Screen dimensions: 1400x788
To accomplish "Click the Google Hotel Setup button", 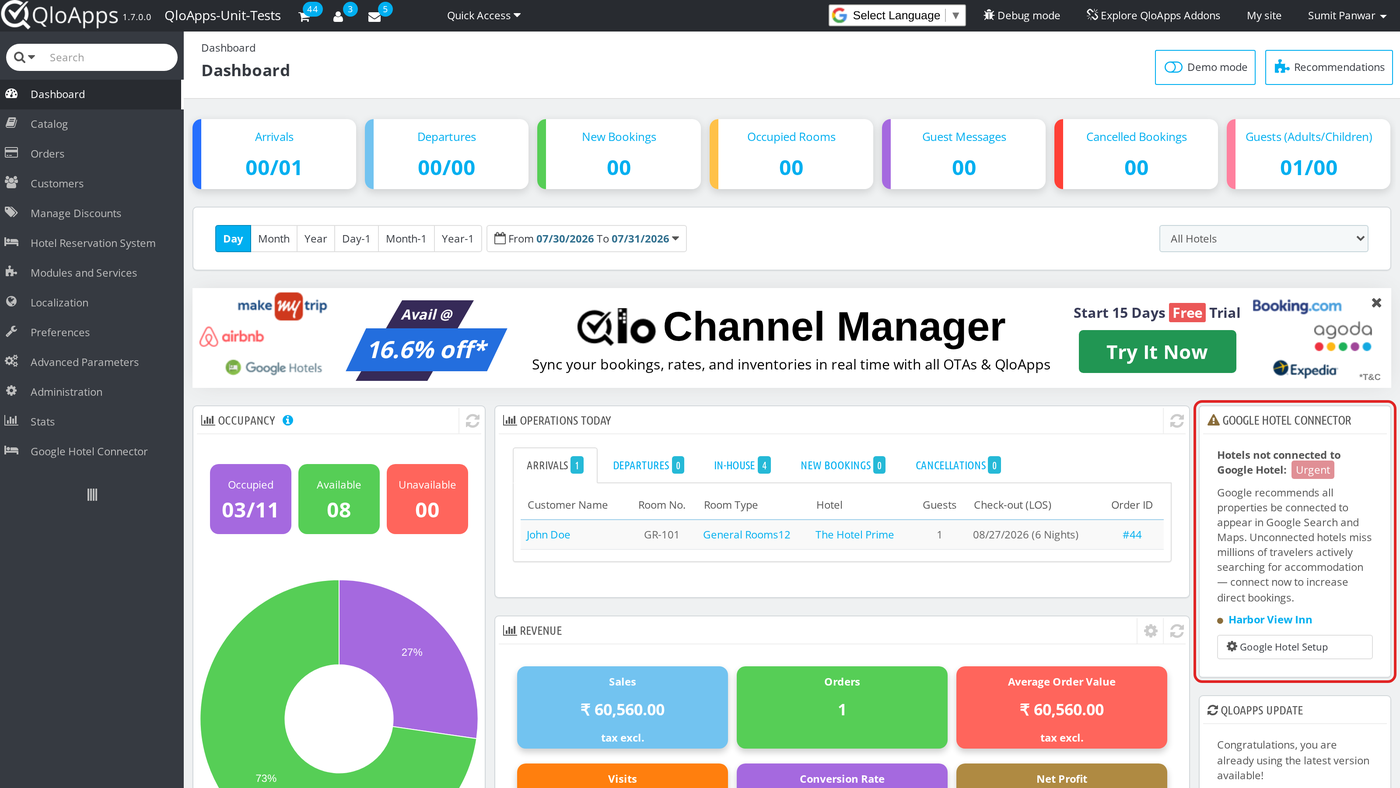I will (1294, 647).
